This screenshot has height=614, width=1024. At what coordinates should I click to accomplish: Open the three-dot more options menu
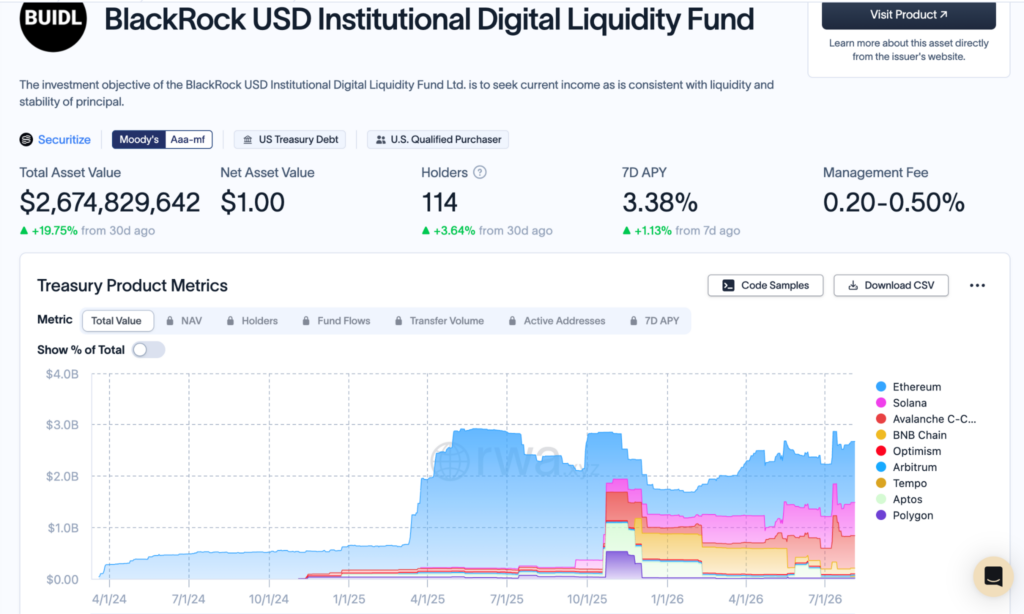coord(977,285)
